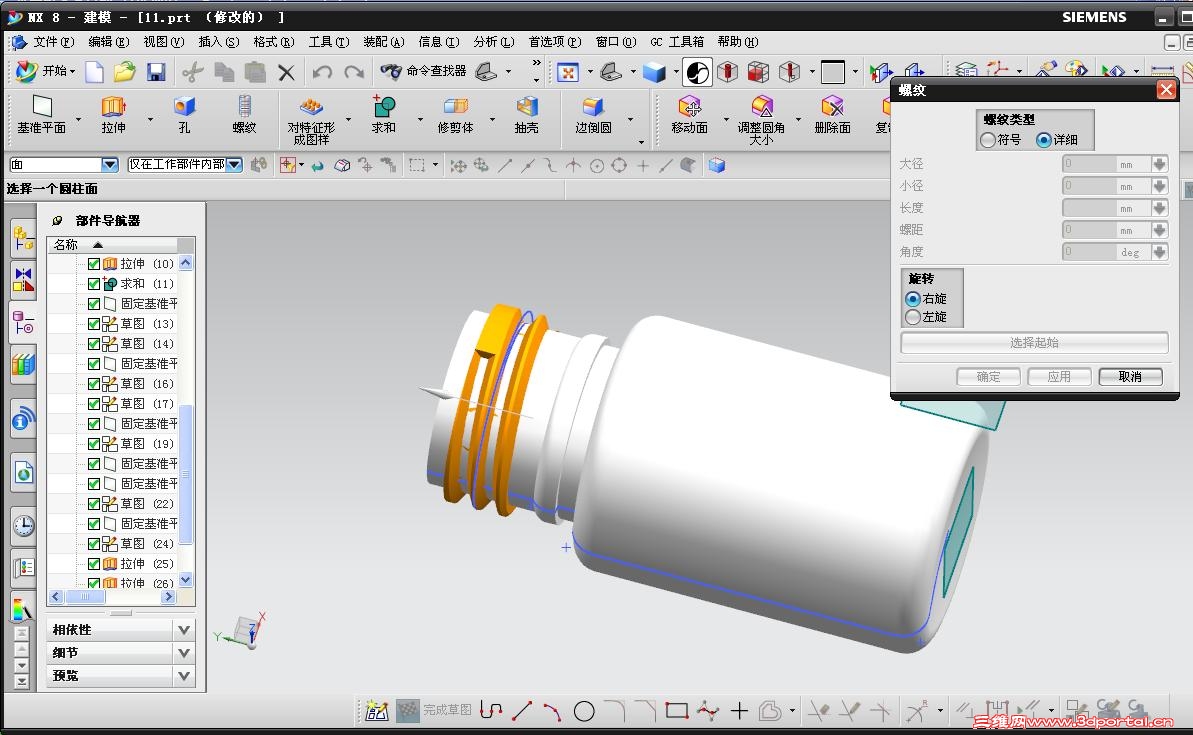
Task: Select the 左旋 rotation radio
Action: click(x=913, y=317)
